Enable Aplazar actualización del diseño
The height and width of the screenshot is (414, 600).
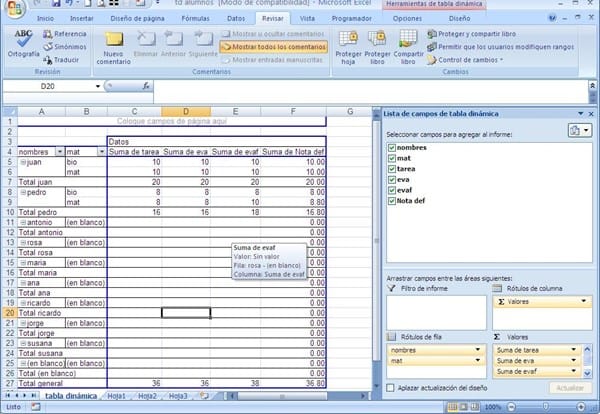[390, 388]
